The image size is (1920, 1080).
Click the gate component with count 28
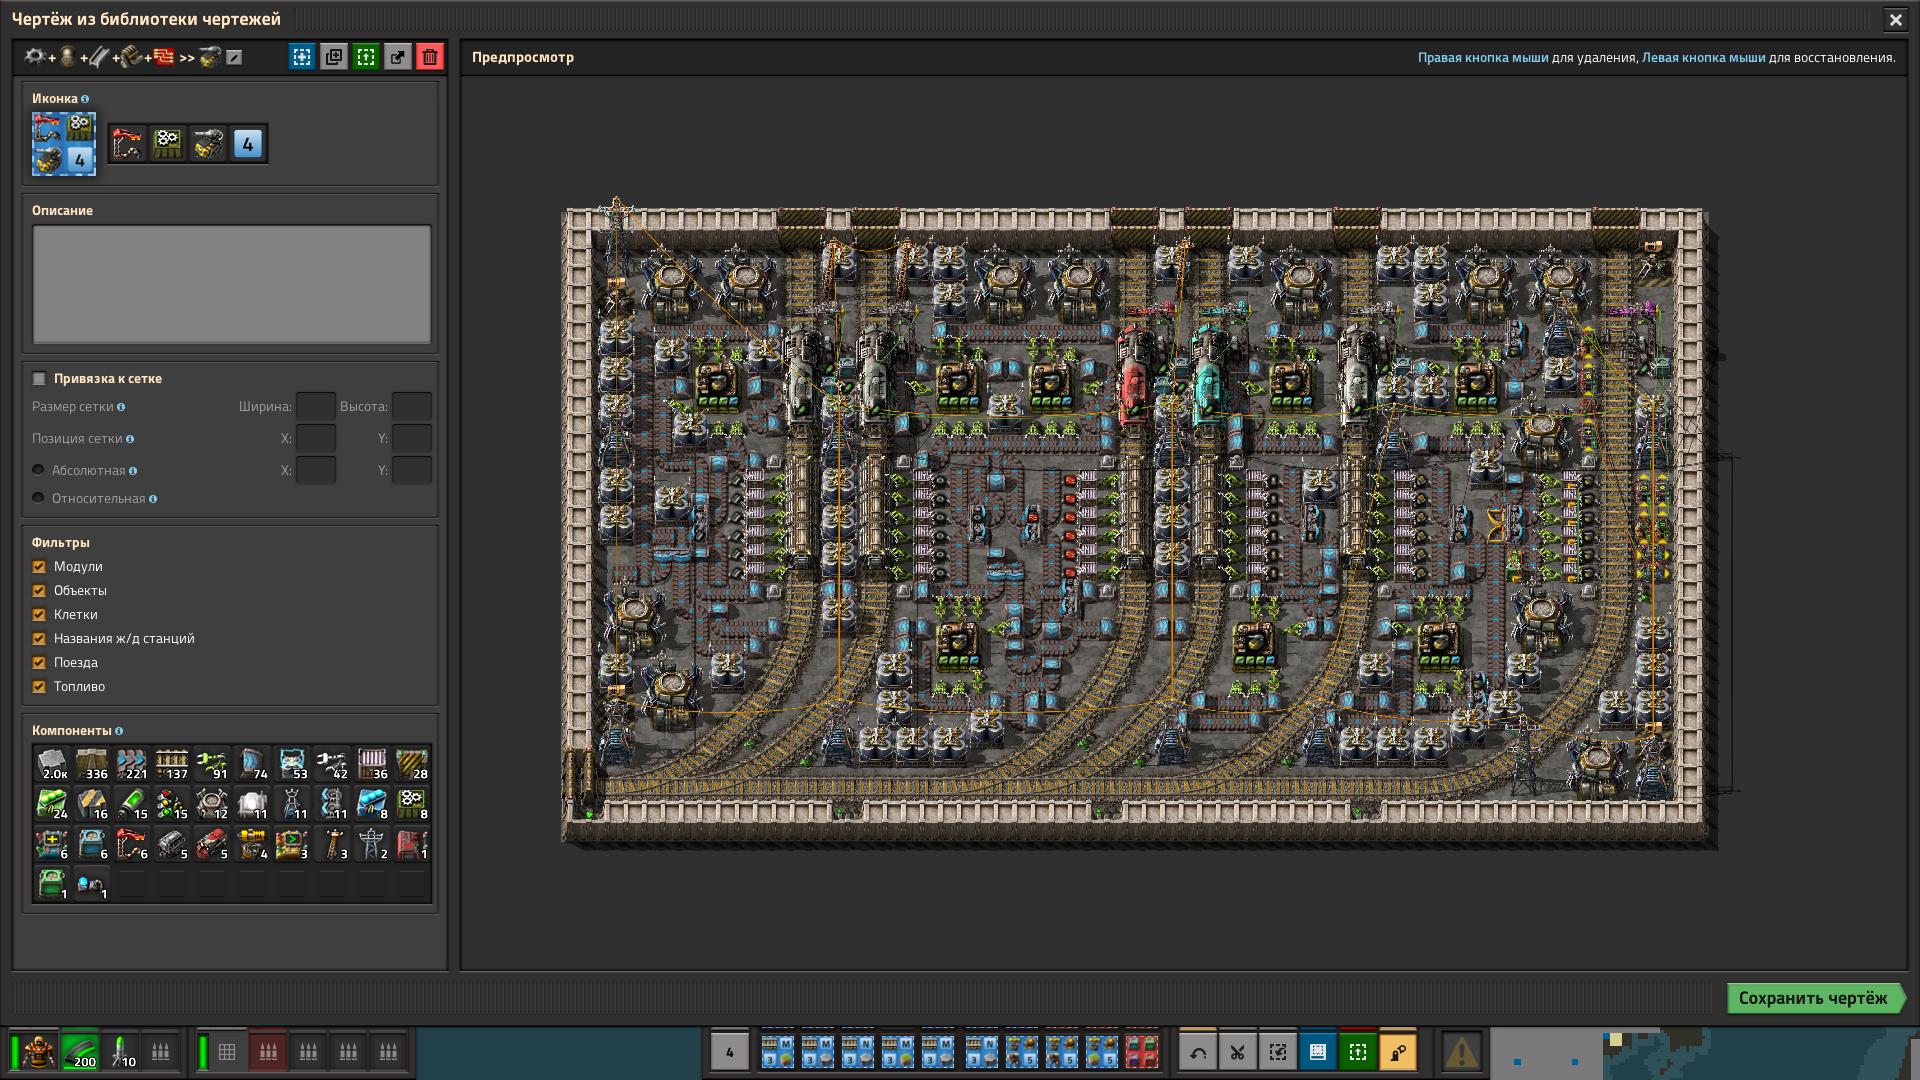tap(412, 764)
